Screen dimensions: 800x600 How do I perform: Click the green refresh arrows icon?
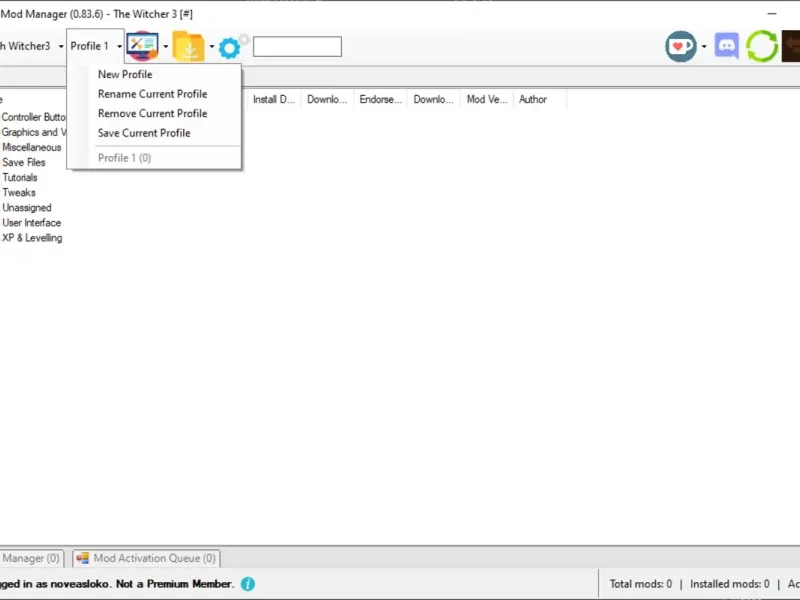pyautogui.click(x=762, y=46)
